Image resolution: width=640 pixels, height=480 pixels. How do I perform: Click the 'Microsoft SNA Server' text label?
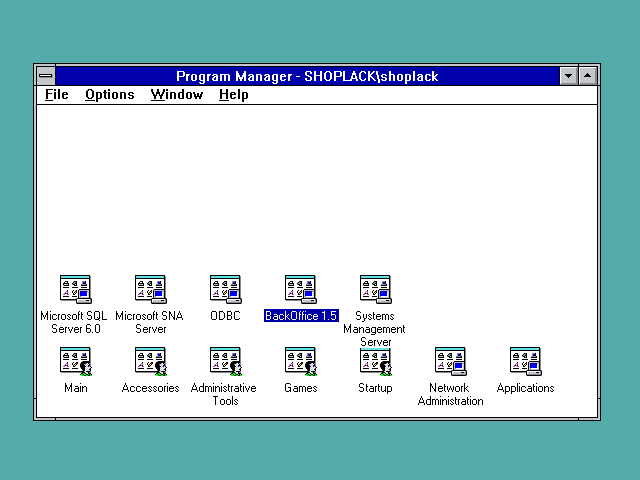149,322
